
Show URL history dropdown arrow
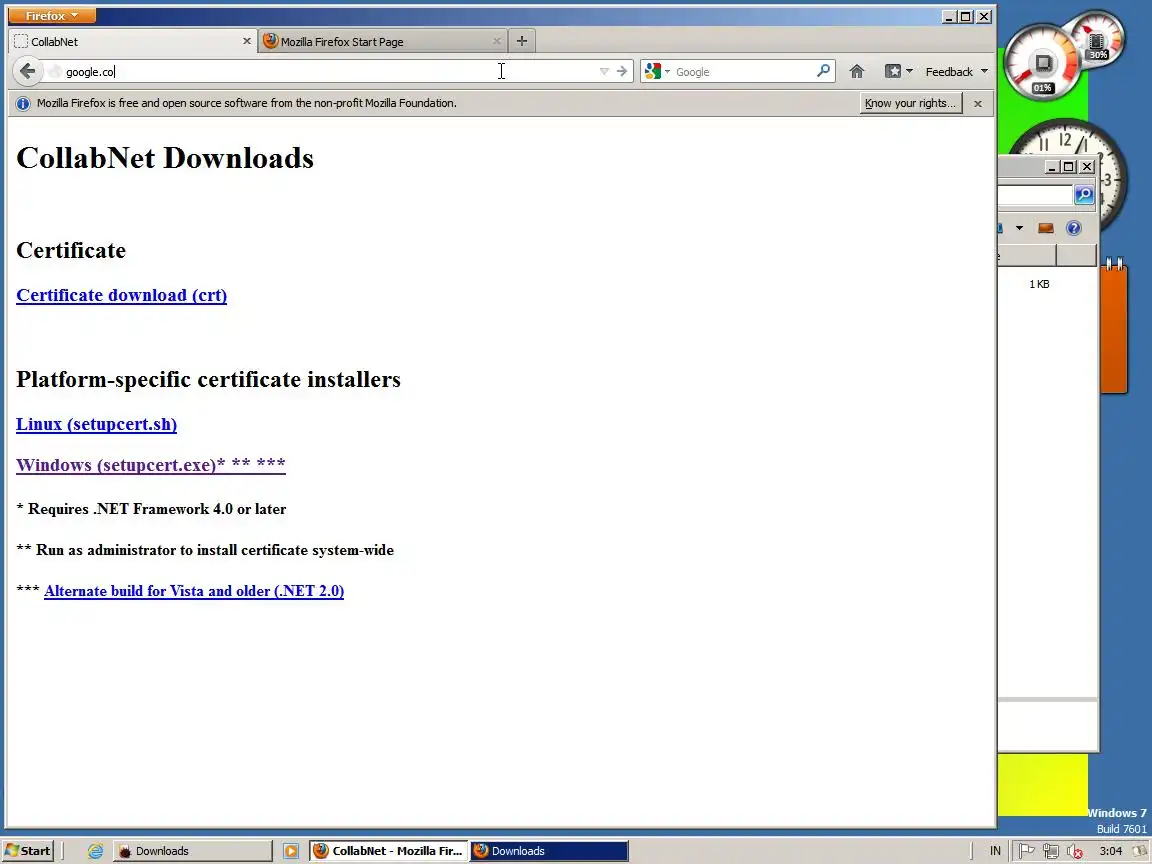[x=604, y=71]
